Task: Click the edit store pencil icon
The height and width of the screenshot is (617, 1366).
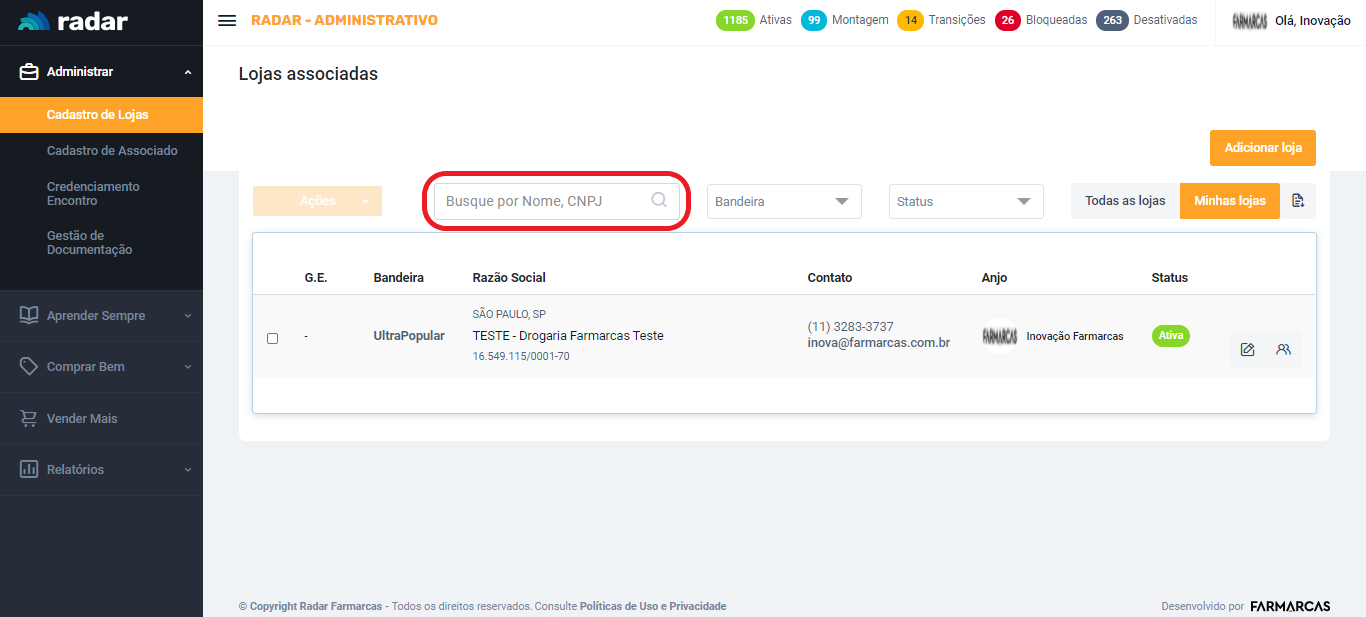Action: (1247, 350)
